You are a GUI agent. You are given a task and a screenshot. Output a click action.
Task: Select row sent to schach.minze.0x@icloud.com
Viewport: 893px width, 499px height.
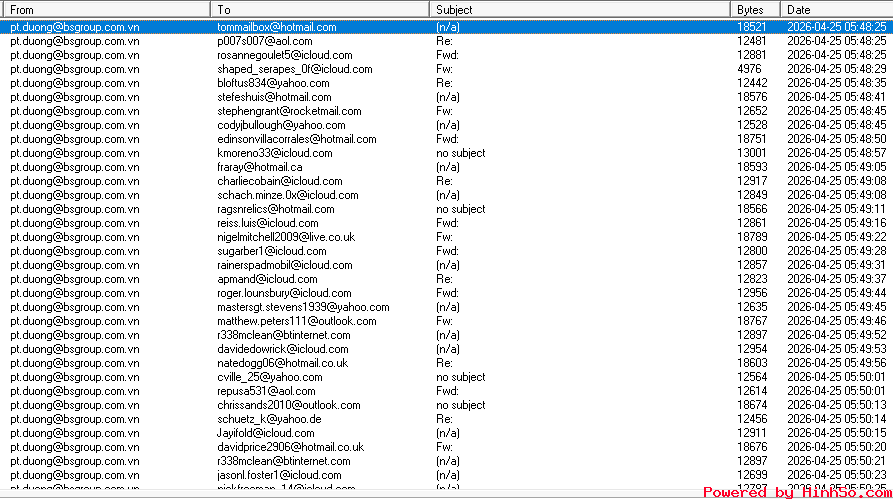pos(446,195)
